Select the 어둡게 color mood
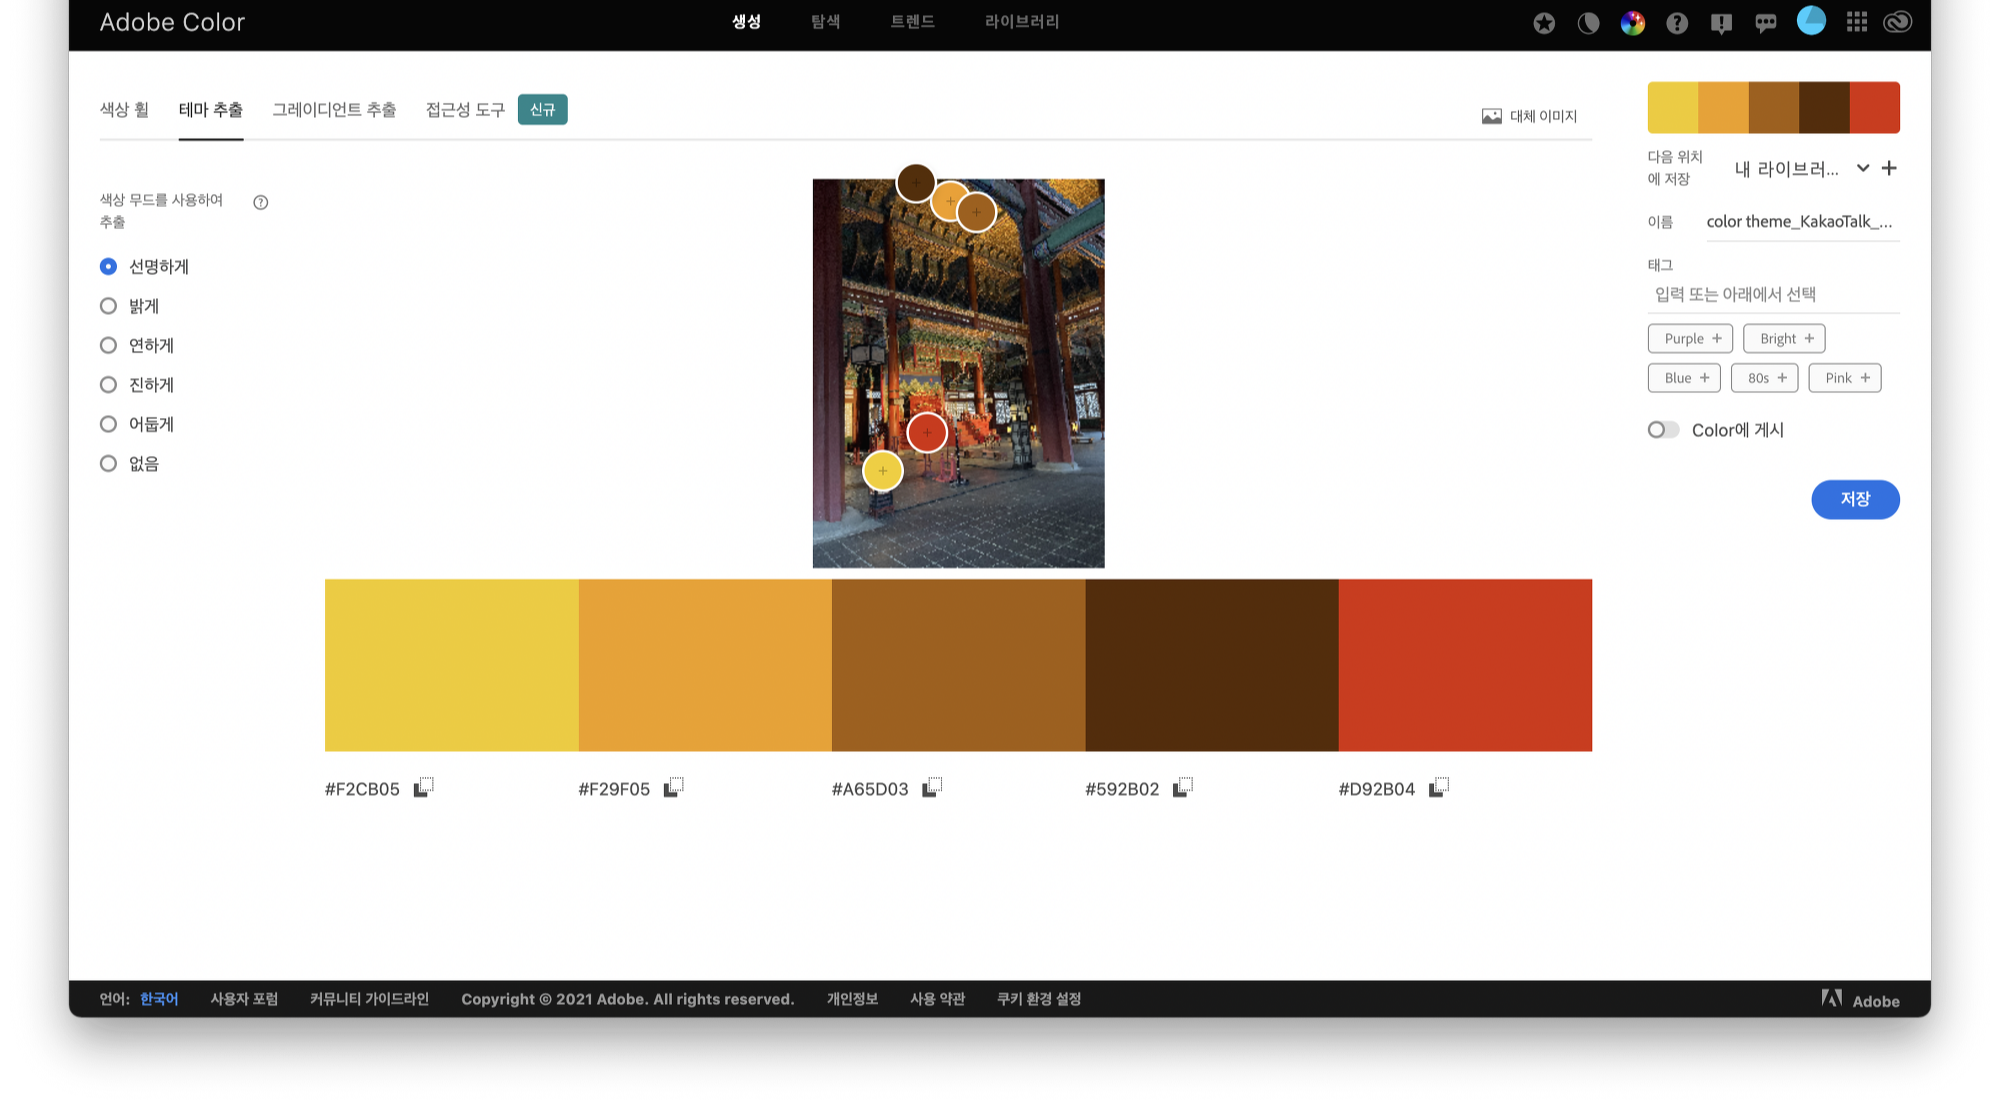This screenshot has width=2000, height=1108. tap(108, 424)
